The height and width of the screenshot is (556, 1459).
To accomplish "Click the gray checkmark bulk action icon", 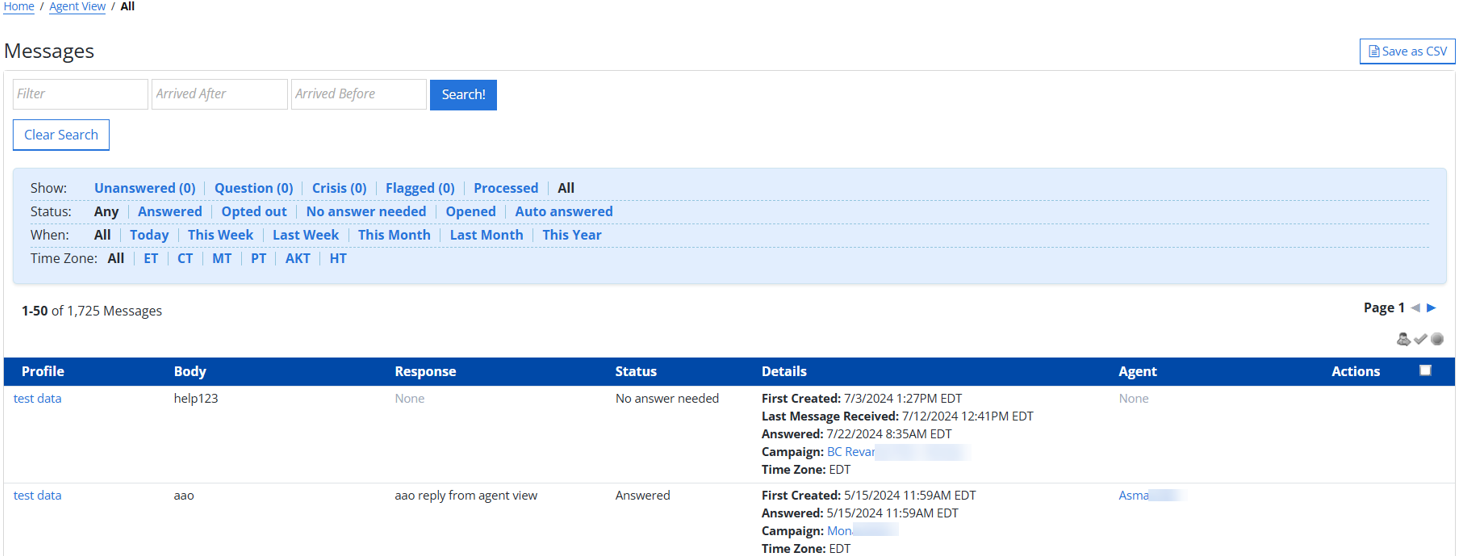I will tap(1420, 339).
